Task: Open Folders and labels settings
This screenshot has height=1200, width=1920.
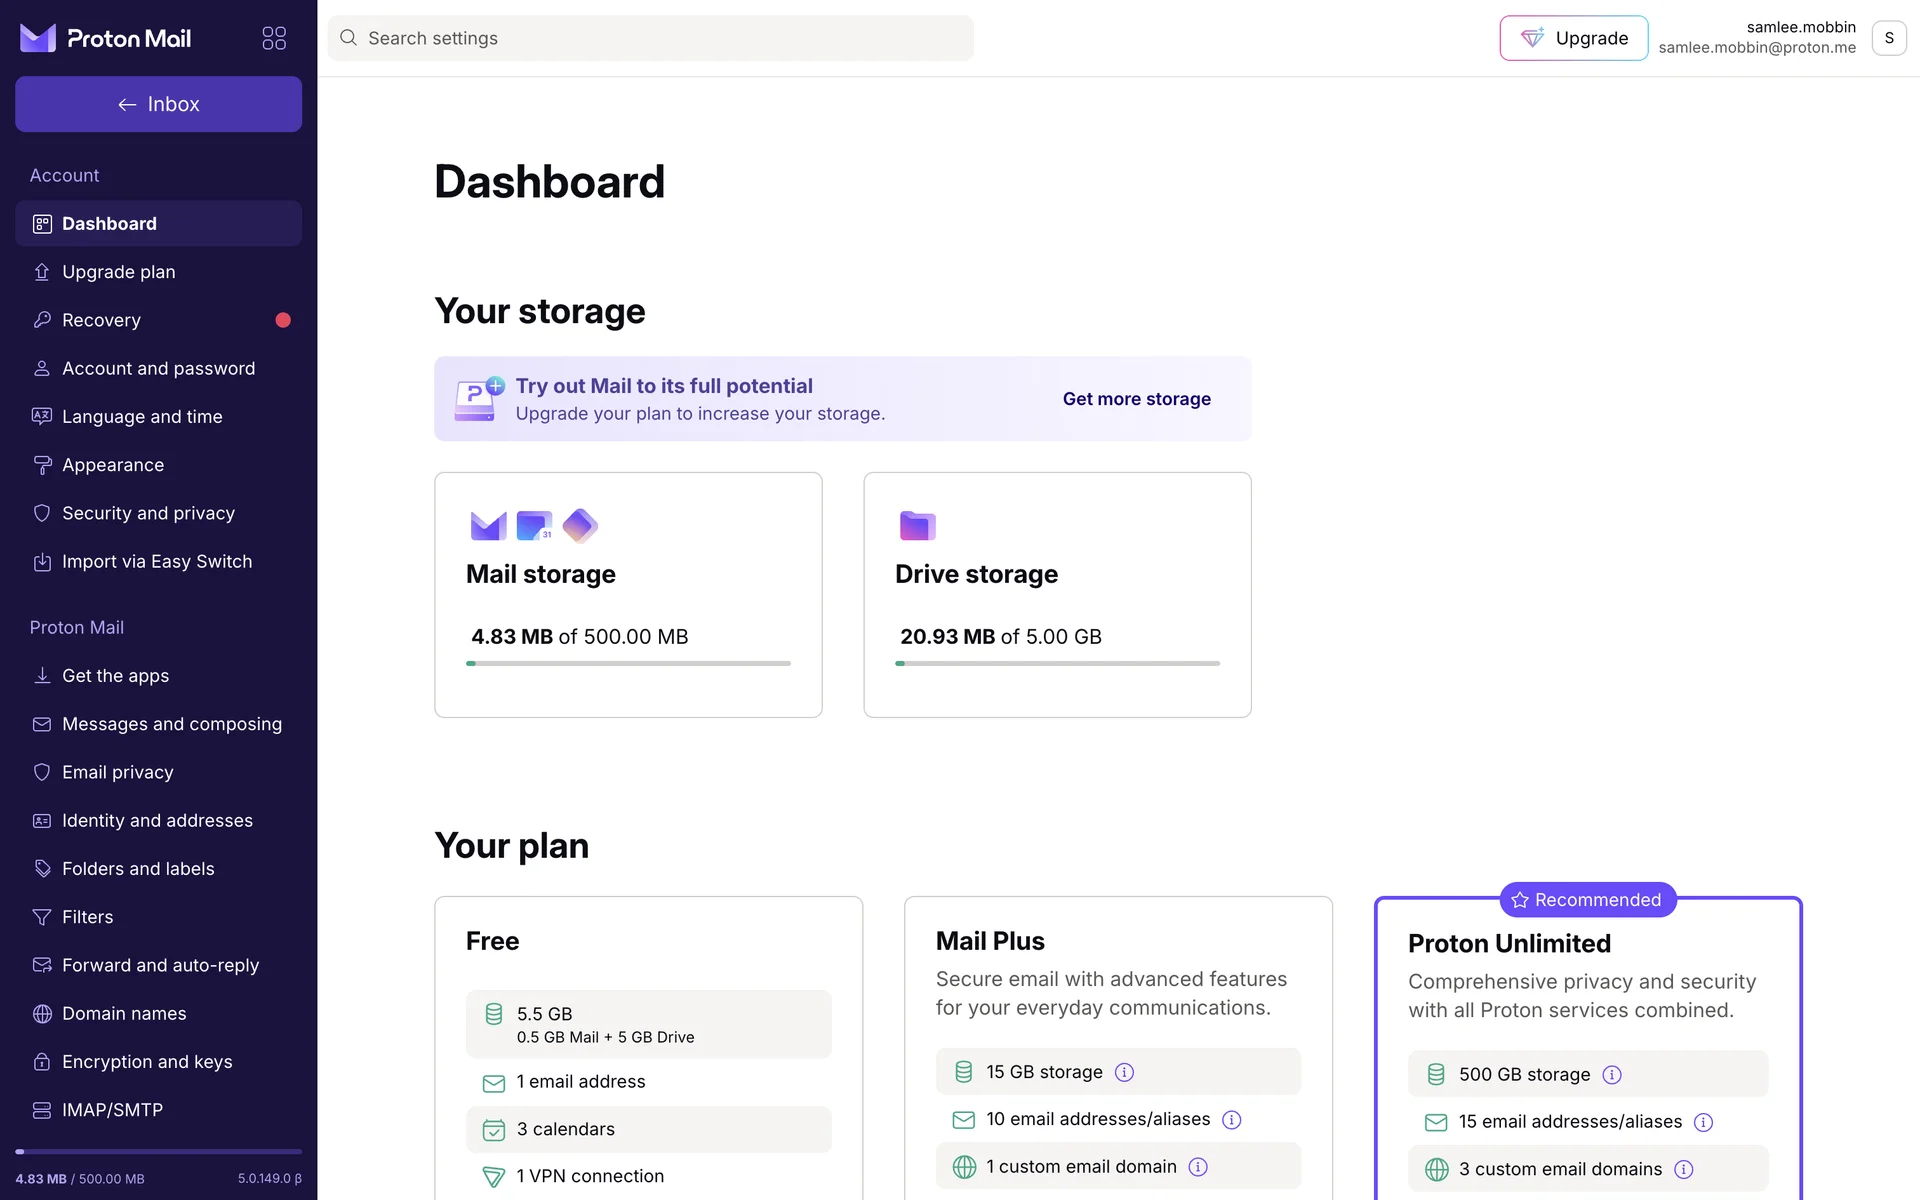Action: tap(138, 869)
